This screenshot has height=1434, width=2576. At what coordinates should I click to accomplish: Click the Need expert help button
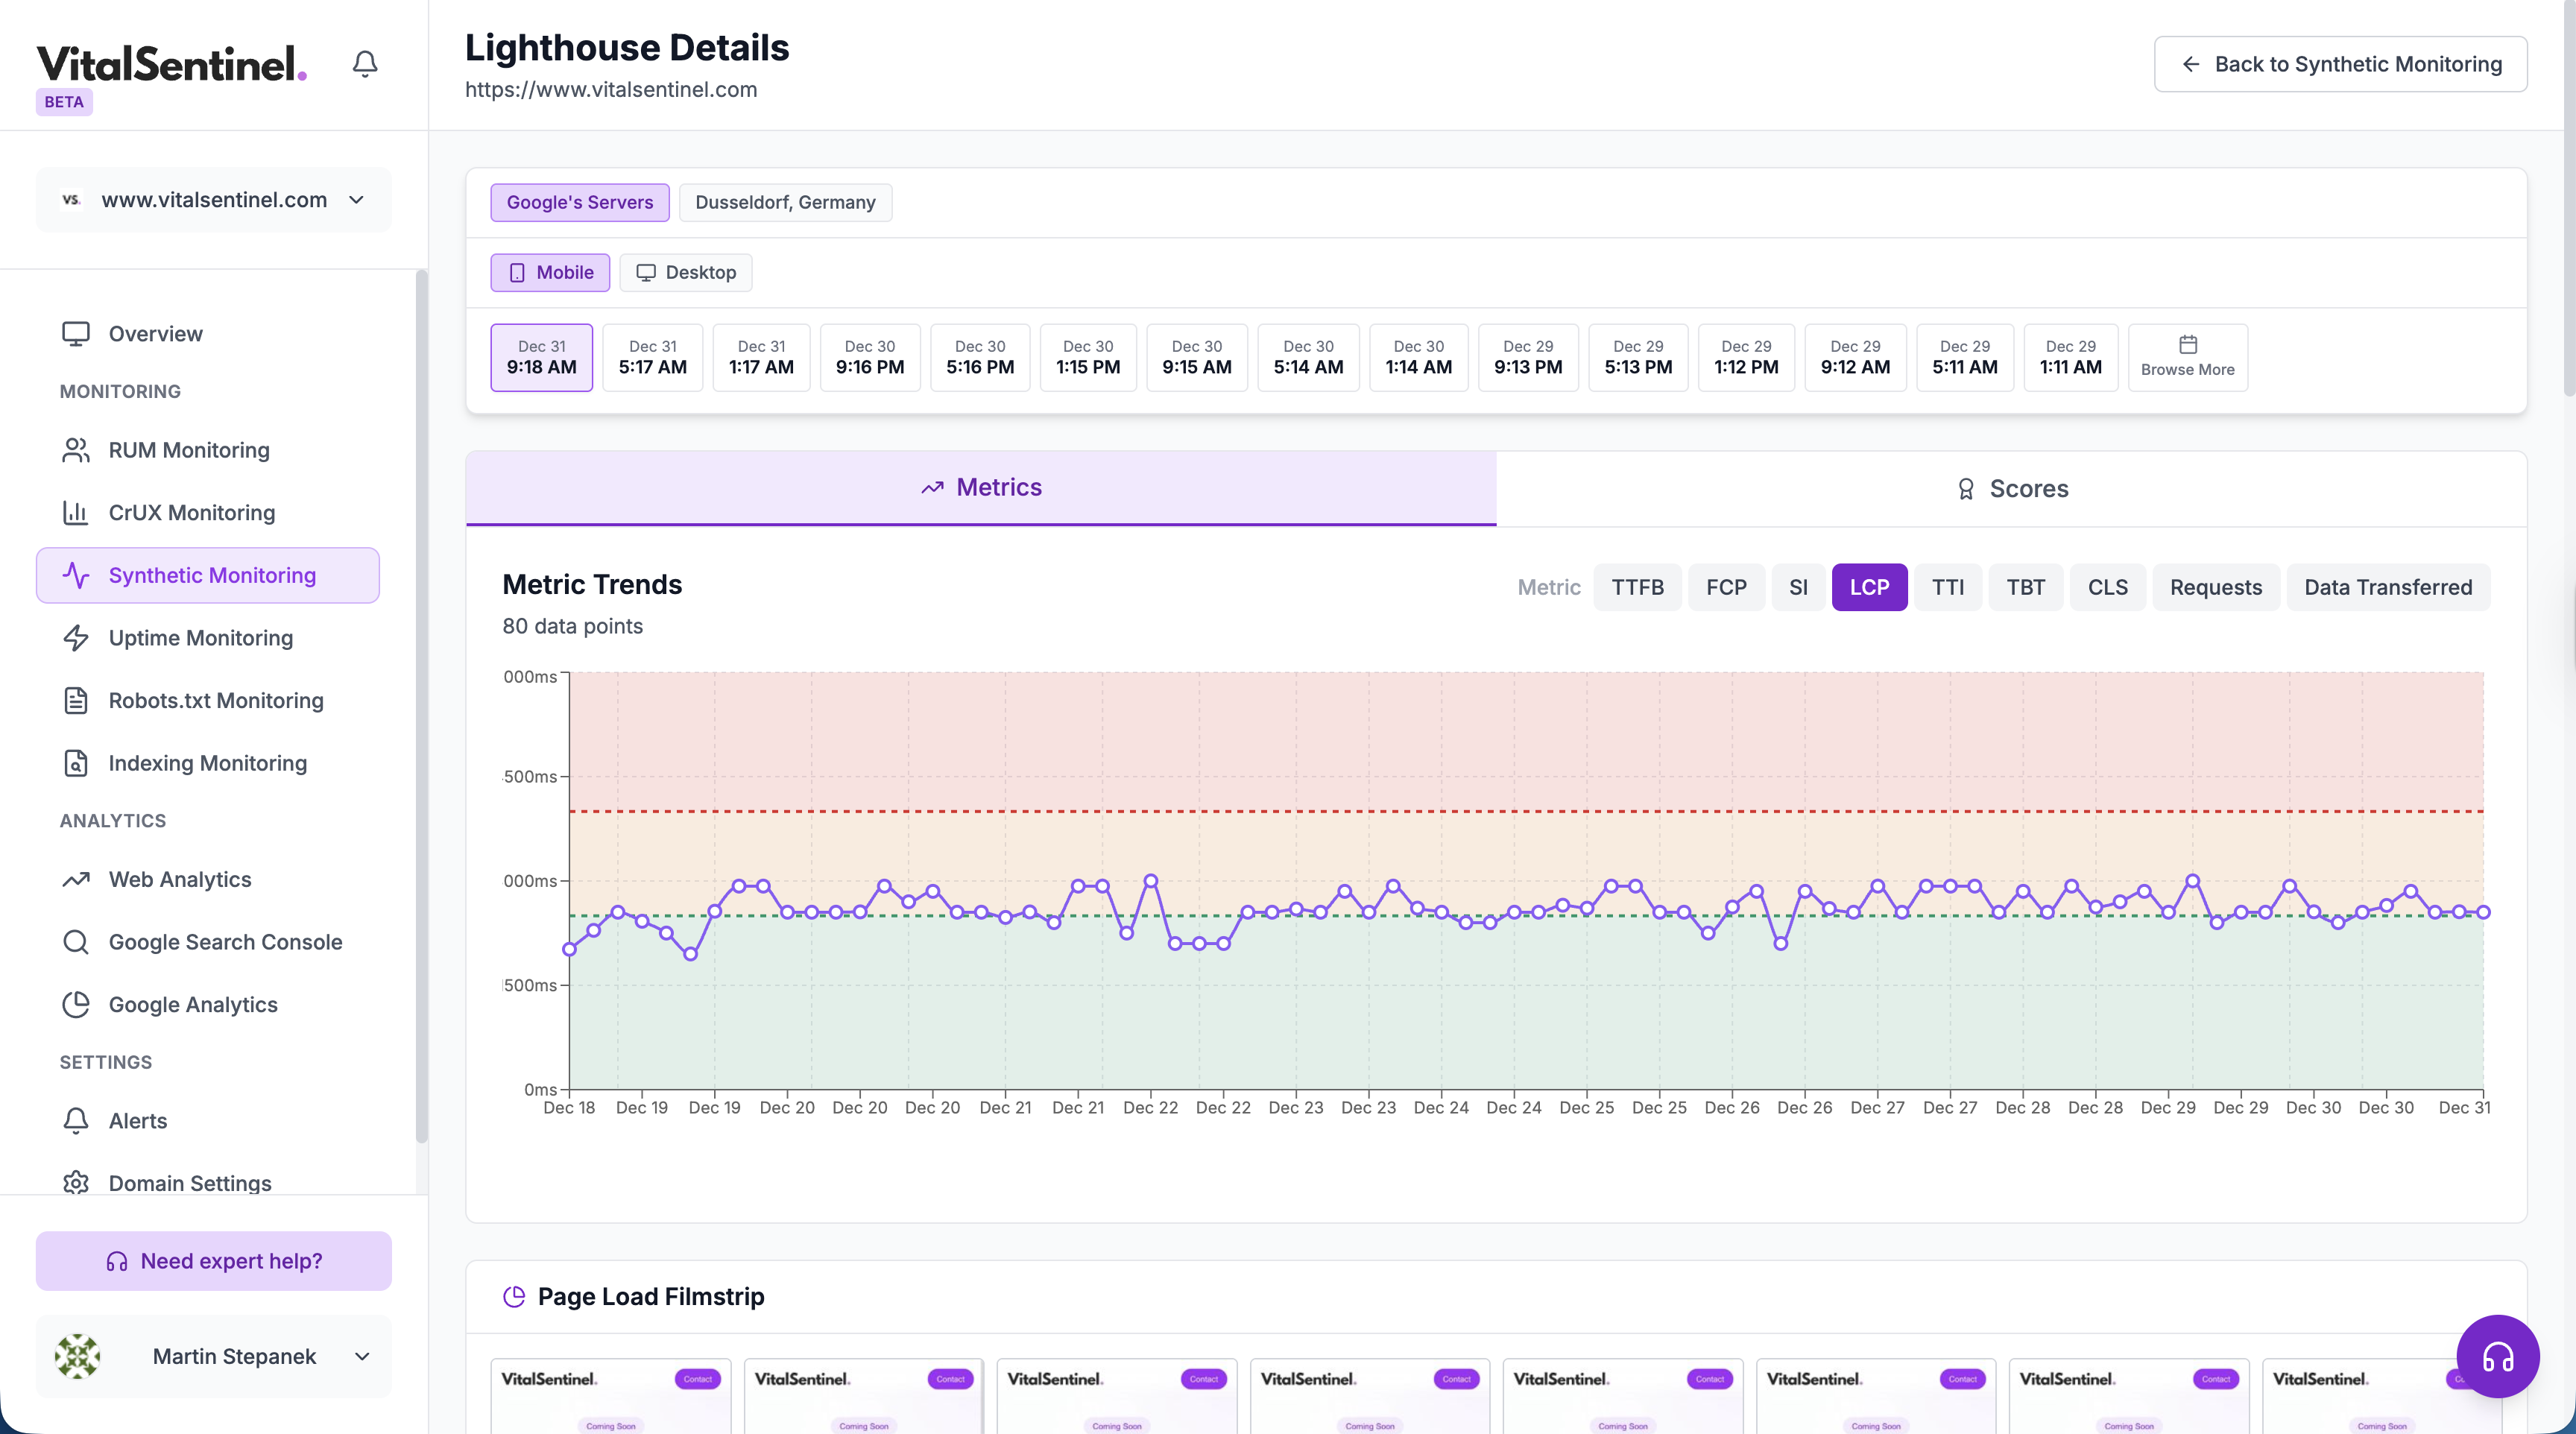click(x=214, y=1261)
